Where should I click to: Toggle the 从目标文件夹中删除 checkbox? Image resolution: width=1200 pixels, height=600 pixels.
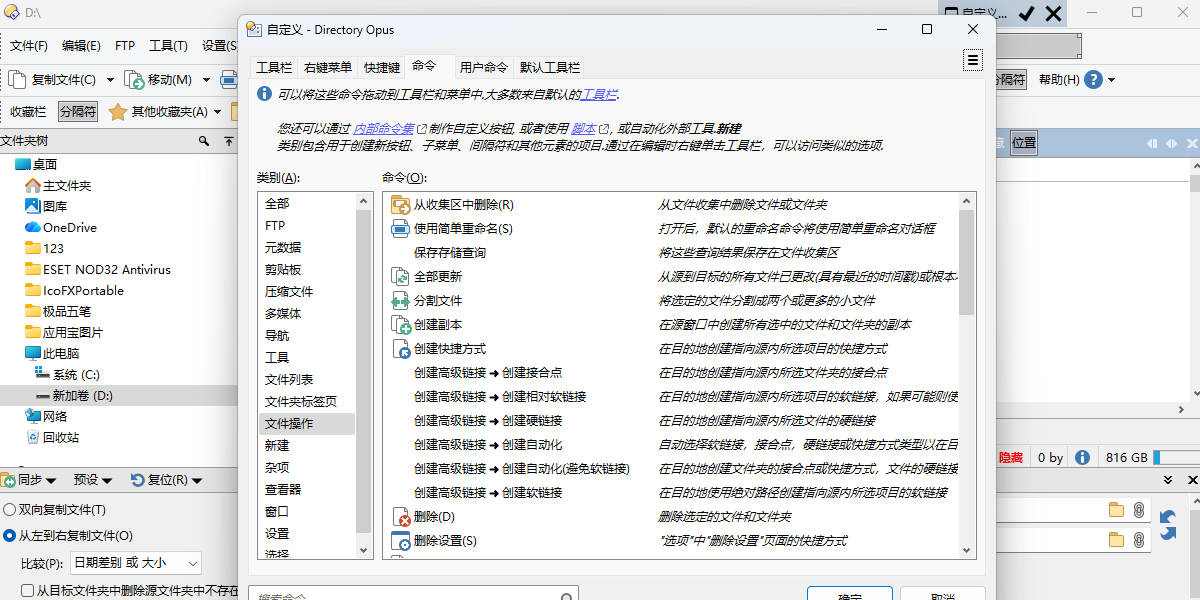coord(27,591)
